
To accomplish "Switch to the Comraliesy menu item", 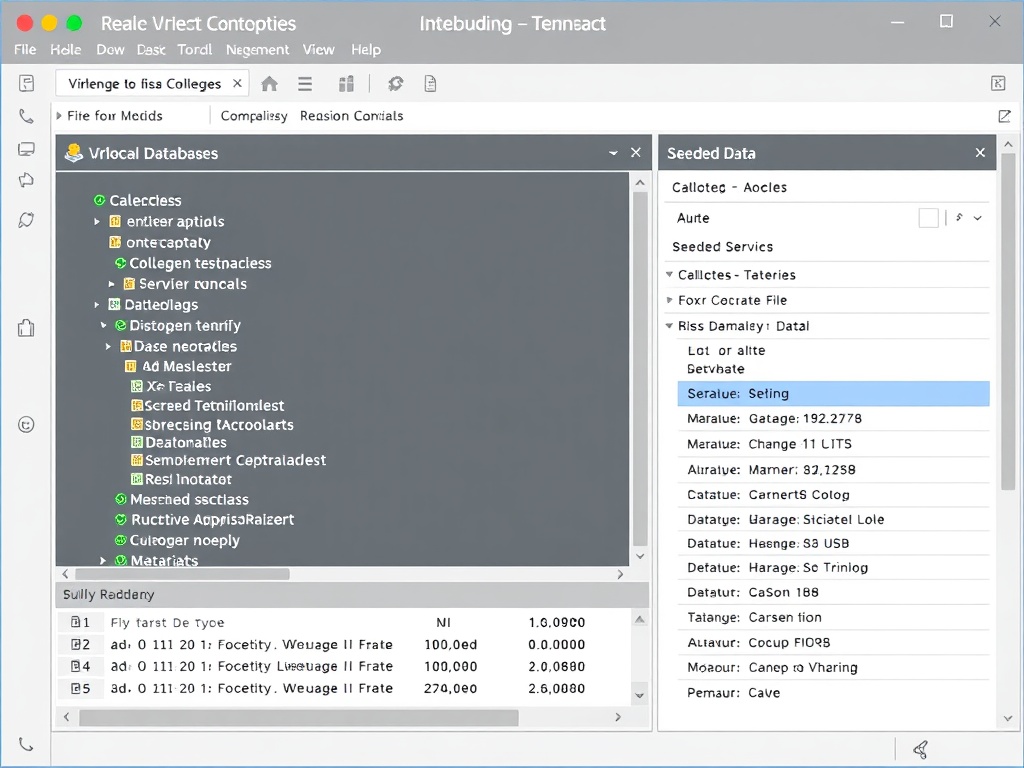I will pyautogui.click(x=253, y=116).
